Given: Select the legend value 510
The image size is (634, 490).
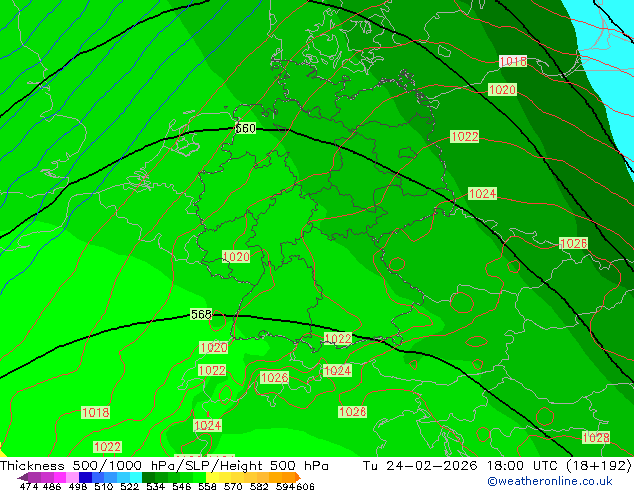Looking at the screenshot, I should point(104,486).
